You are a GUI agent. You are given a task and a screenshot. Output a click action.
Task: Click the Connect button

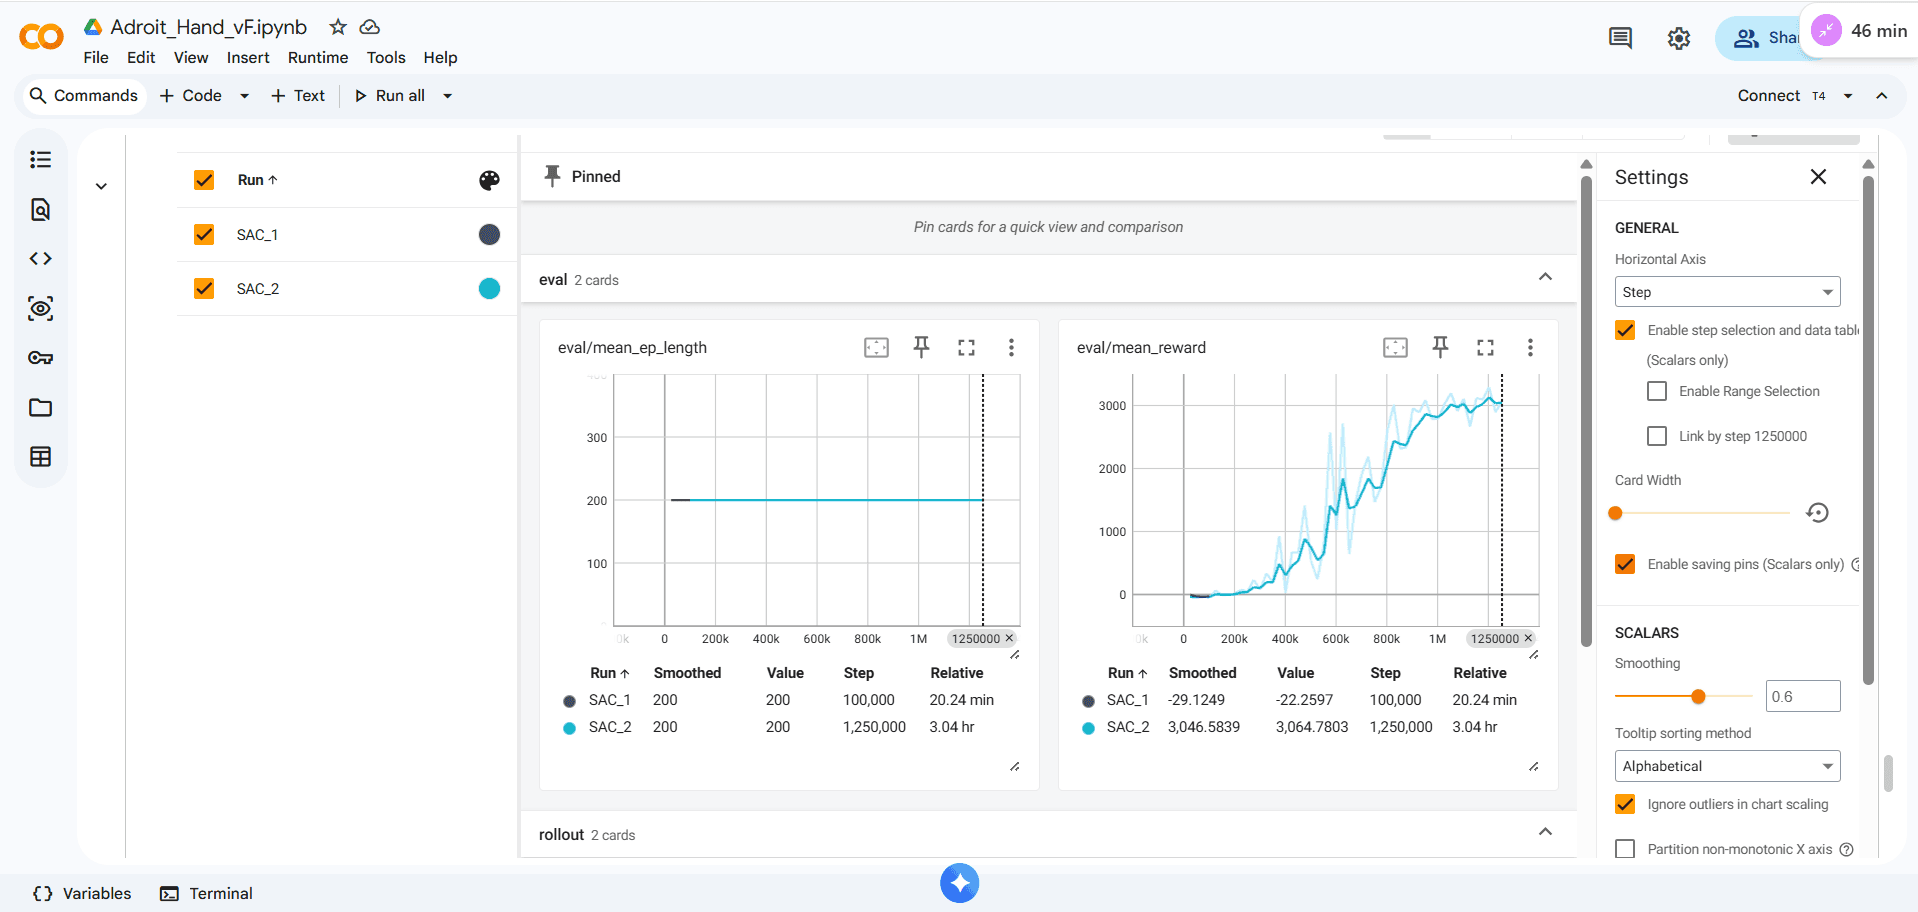click(x=1768, y=96)
